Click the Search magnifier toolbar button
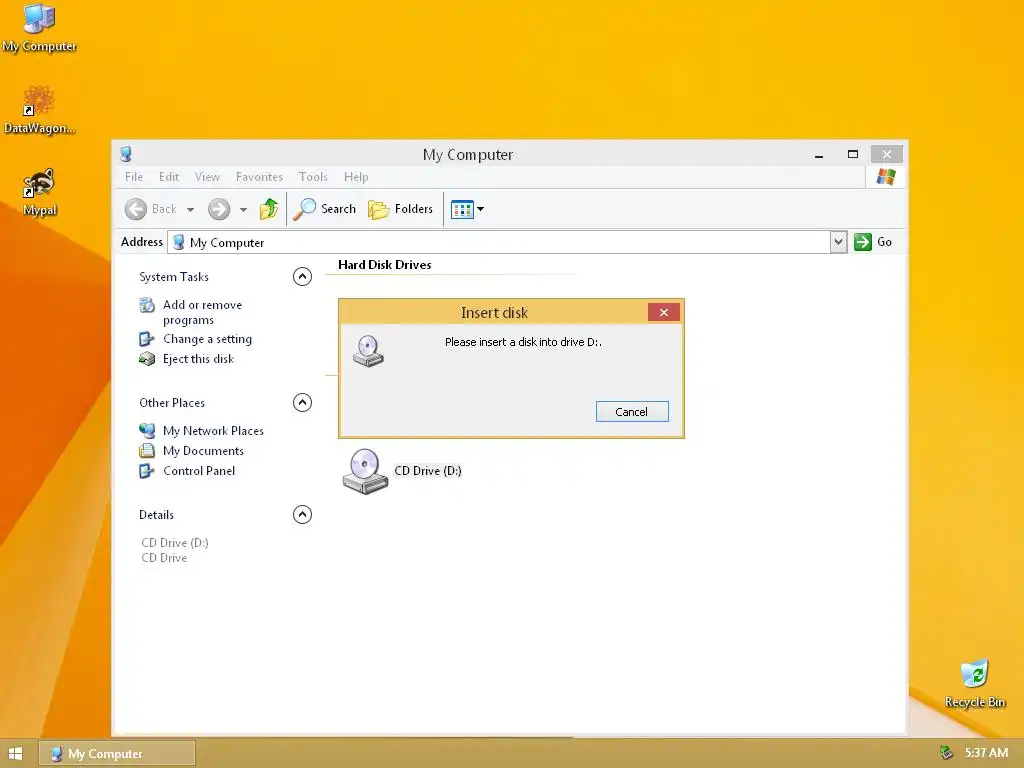The image size is (1024, 768). (x=325, y=209)
